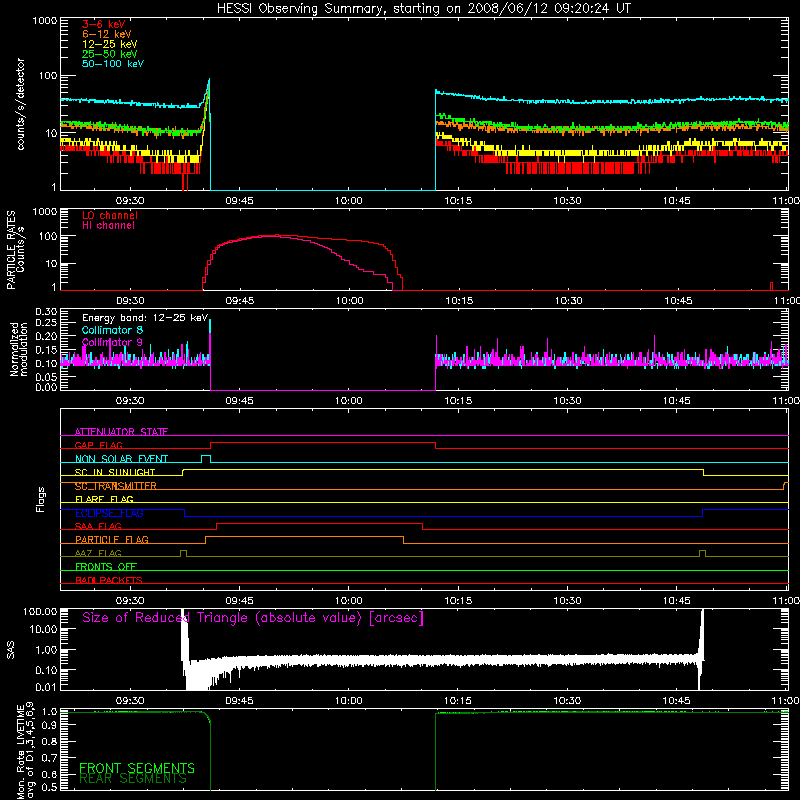Click the "SAA_FLAG" label
Viewport: 800px width, 800px height.
[x=98, y=526]
